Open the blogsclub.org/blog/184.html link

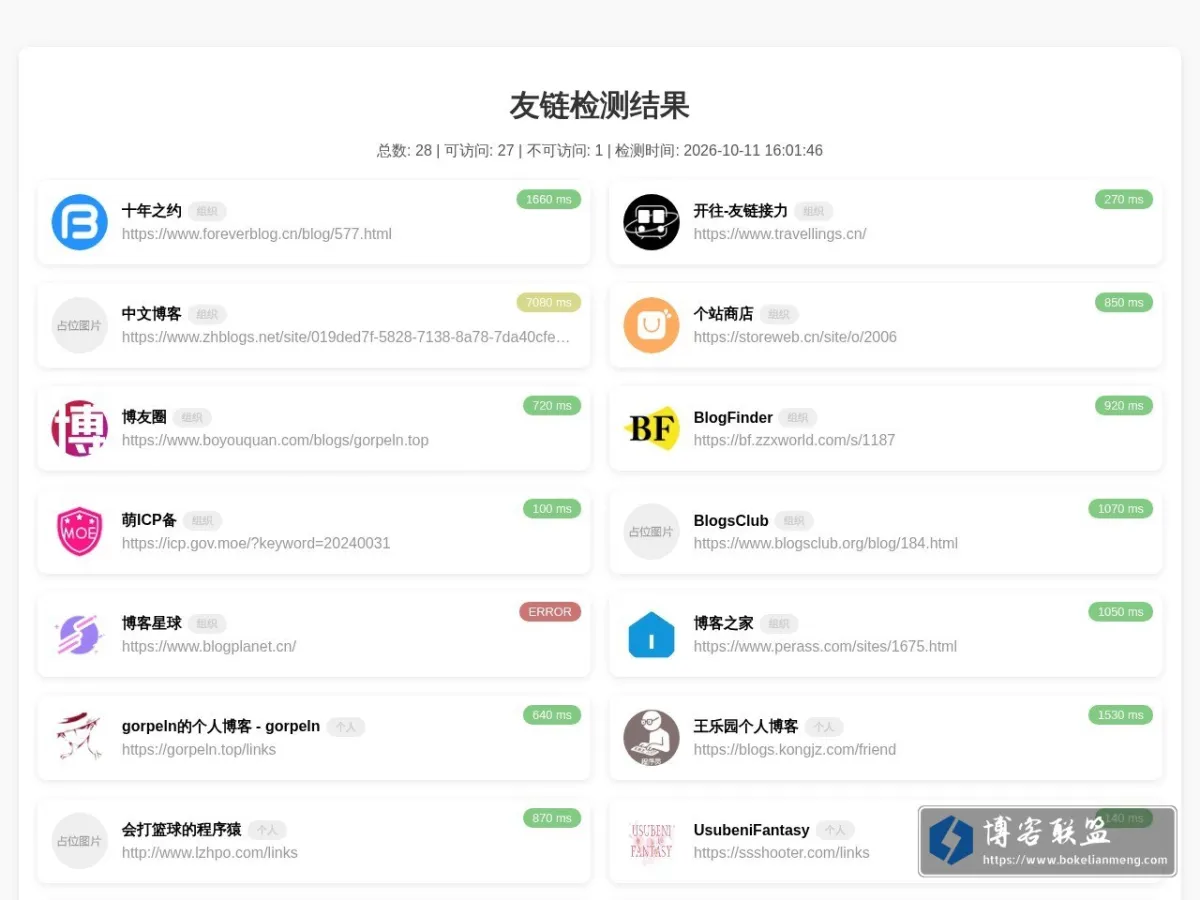826,543
